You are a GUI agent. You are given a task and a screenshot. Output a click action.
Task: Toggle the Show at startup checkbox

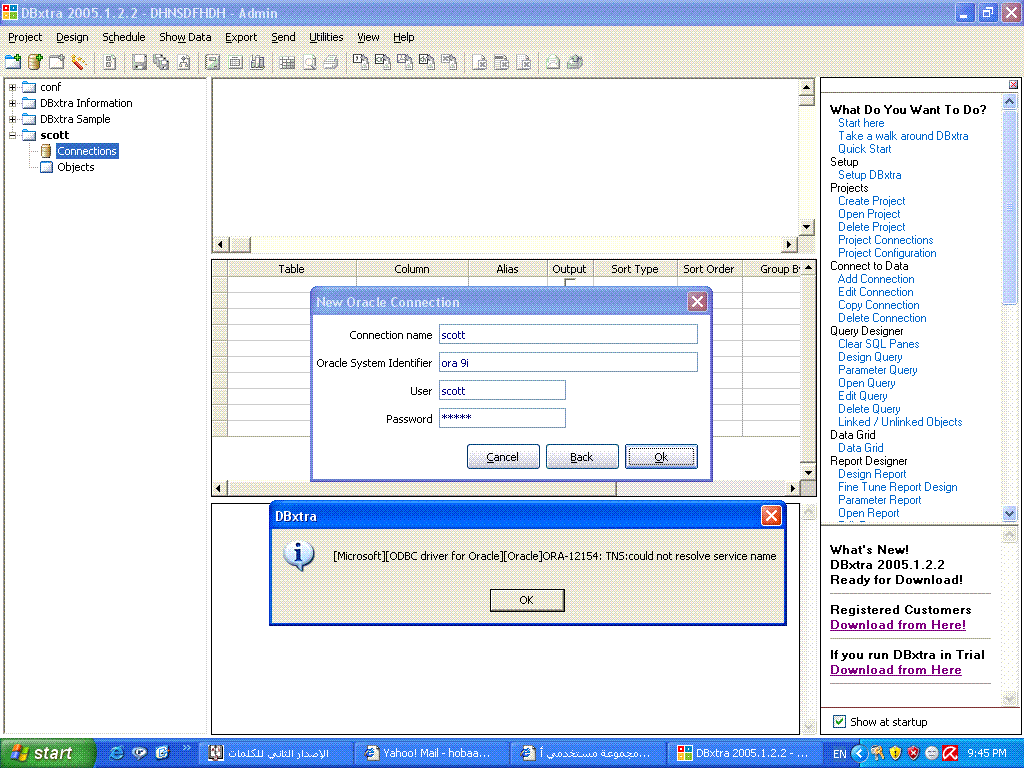(839, 722)
